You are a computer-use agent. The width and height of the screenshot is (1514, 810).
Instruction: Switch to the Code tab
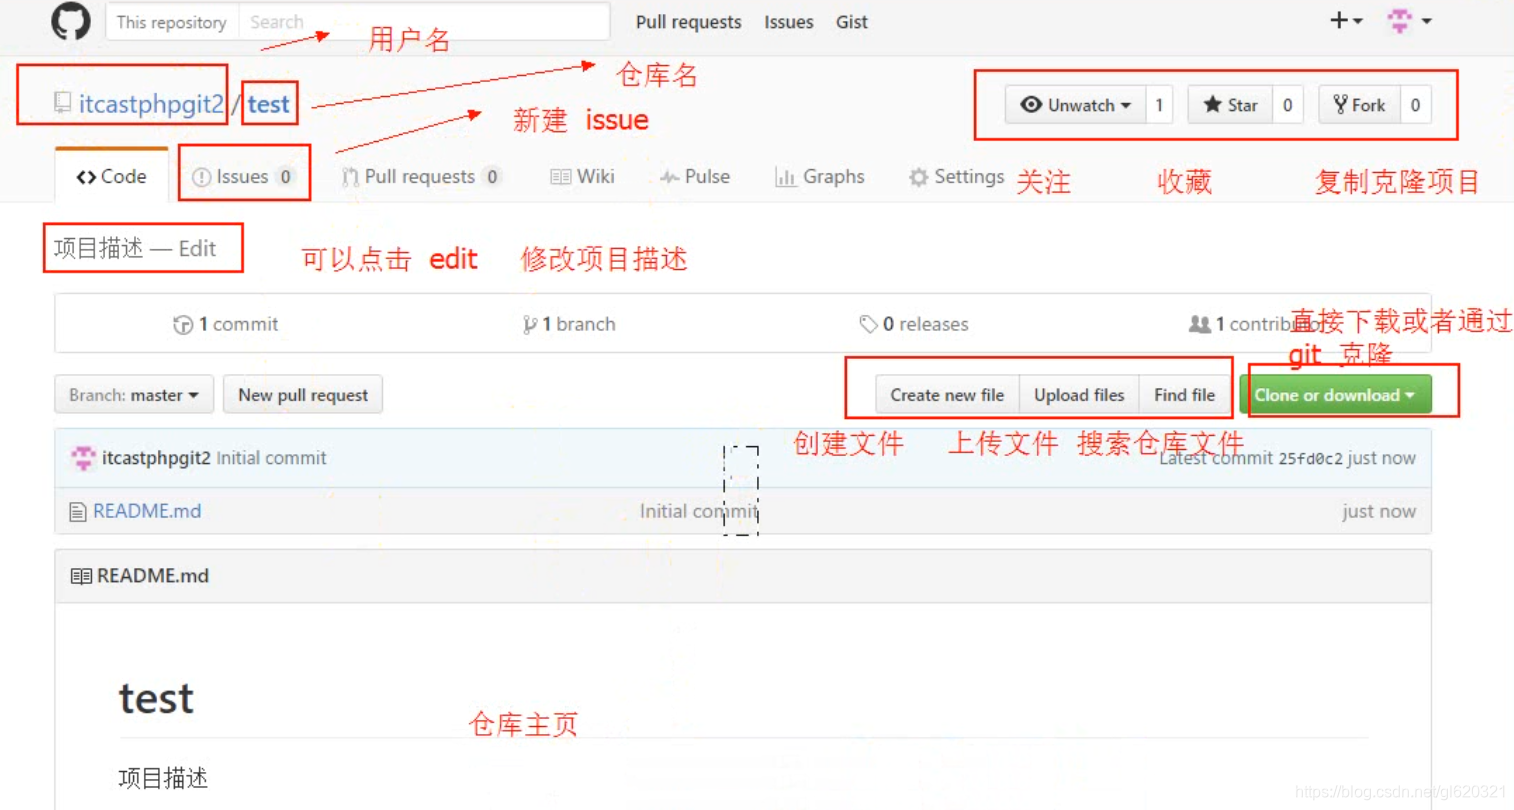[111, 176]
